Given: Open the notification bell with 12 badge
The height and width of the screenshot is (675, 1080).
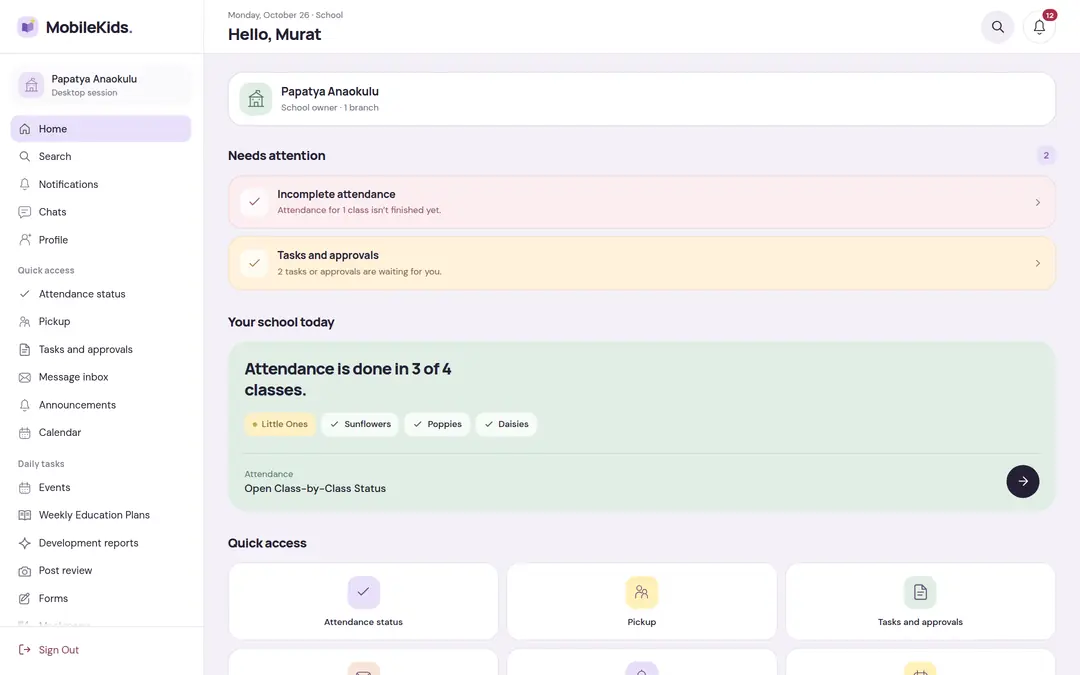Looking at the screenshot, I should 1039,27.
